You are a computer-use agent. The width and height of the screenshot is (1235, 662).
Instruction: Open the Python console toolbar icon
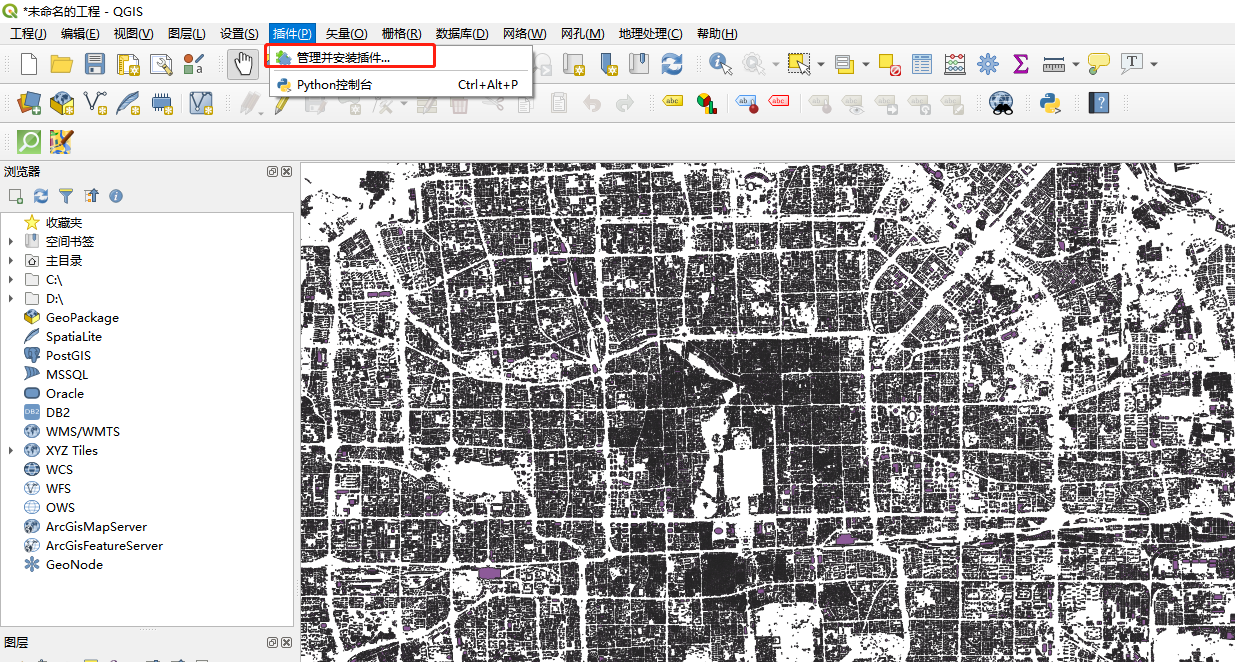(1050, 102)
